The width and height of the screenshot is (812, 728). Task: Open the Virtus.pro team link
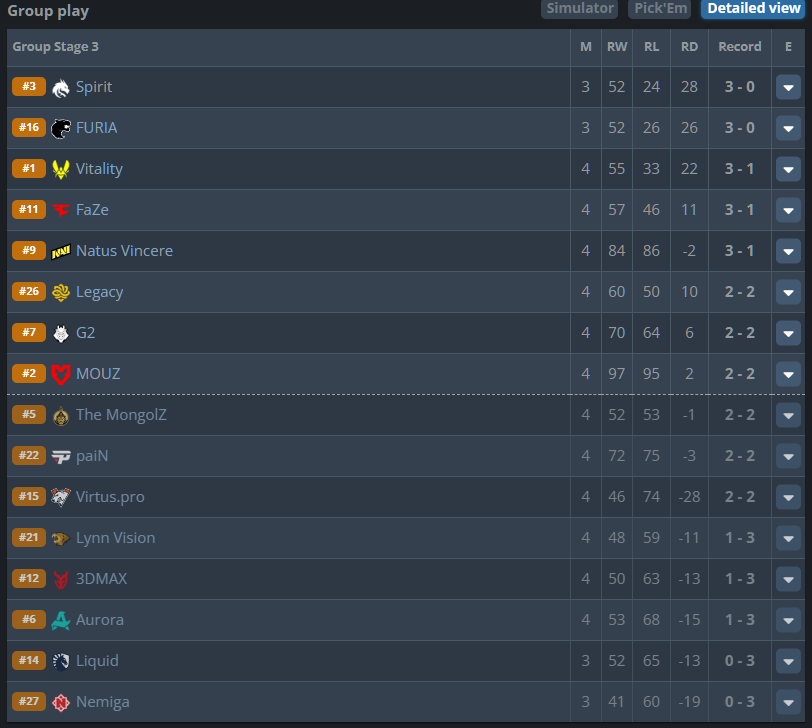[110, 497]
